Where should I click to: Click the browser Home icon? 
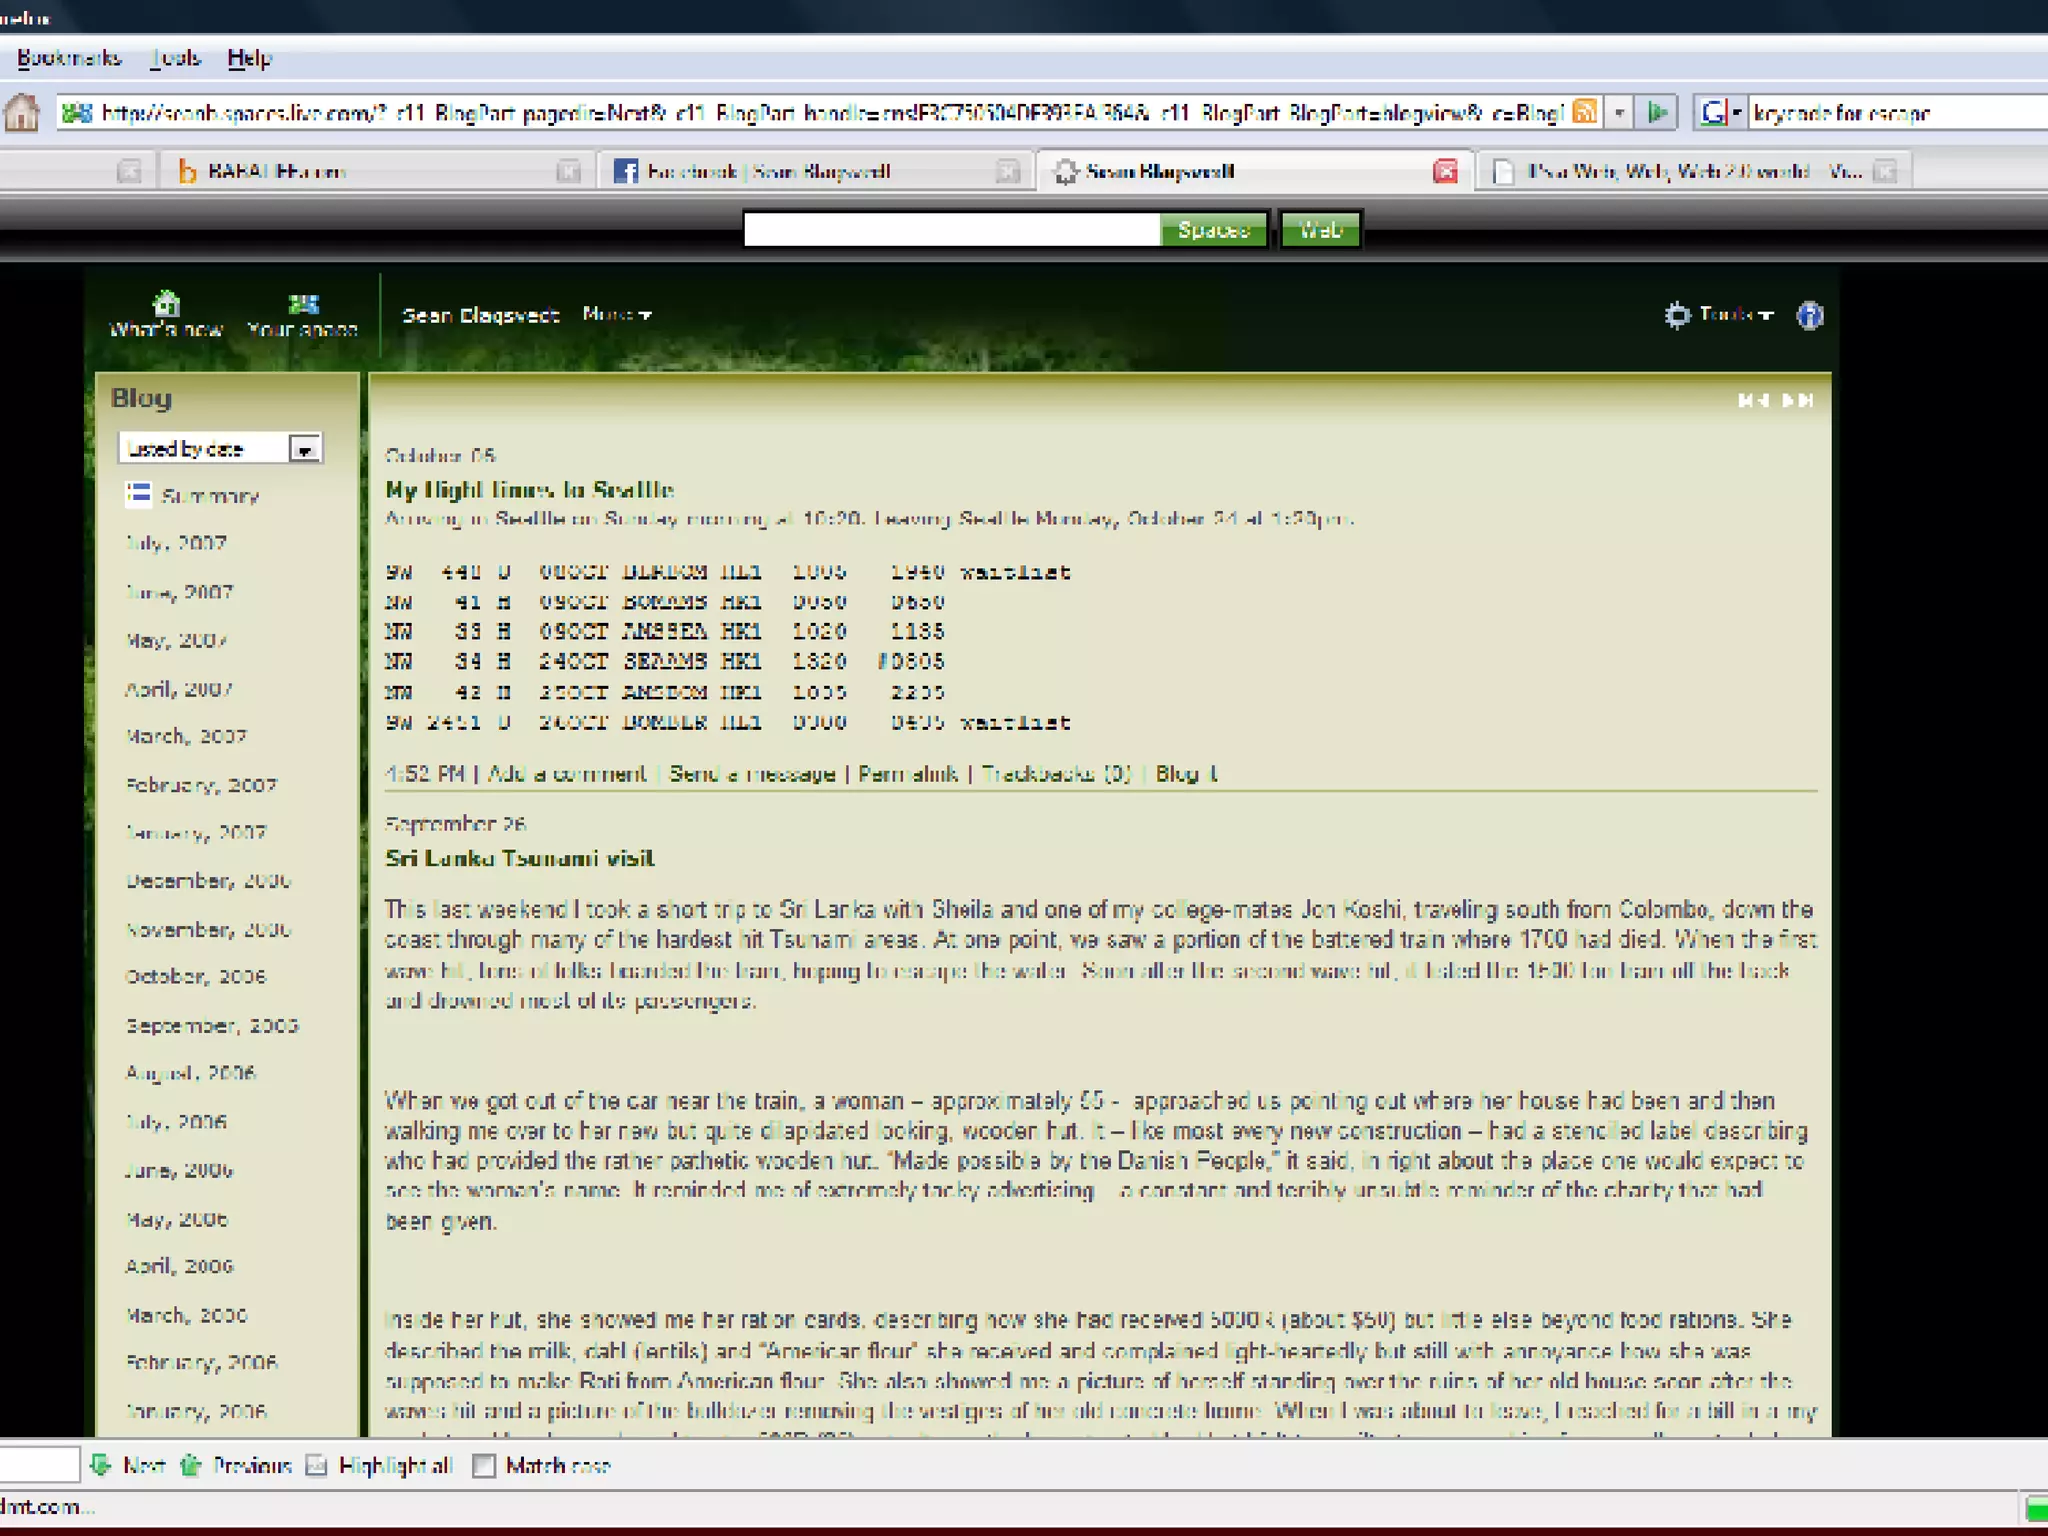[22, 113]
